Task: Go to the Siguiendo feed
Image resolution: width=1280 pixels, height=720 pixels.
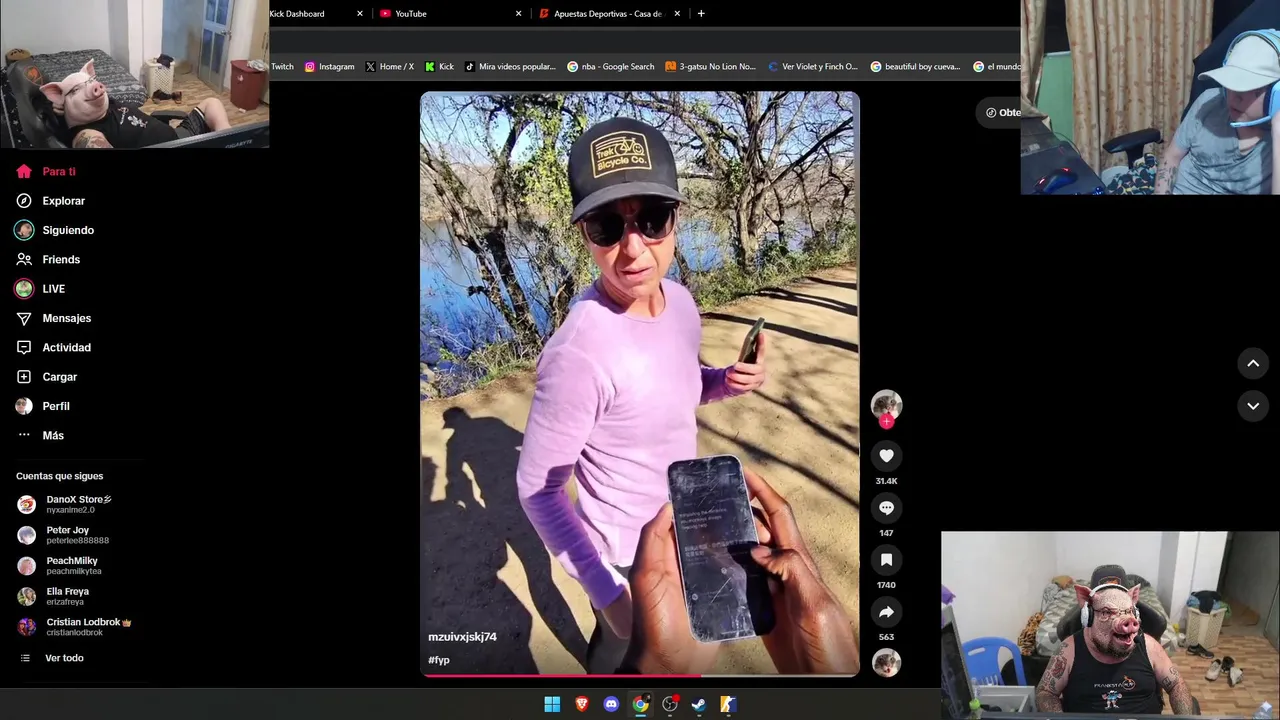Action: [x=55, y=230]
